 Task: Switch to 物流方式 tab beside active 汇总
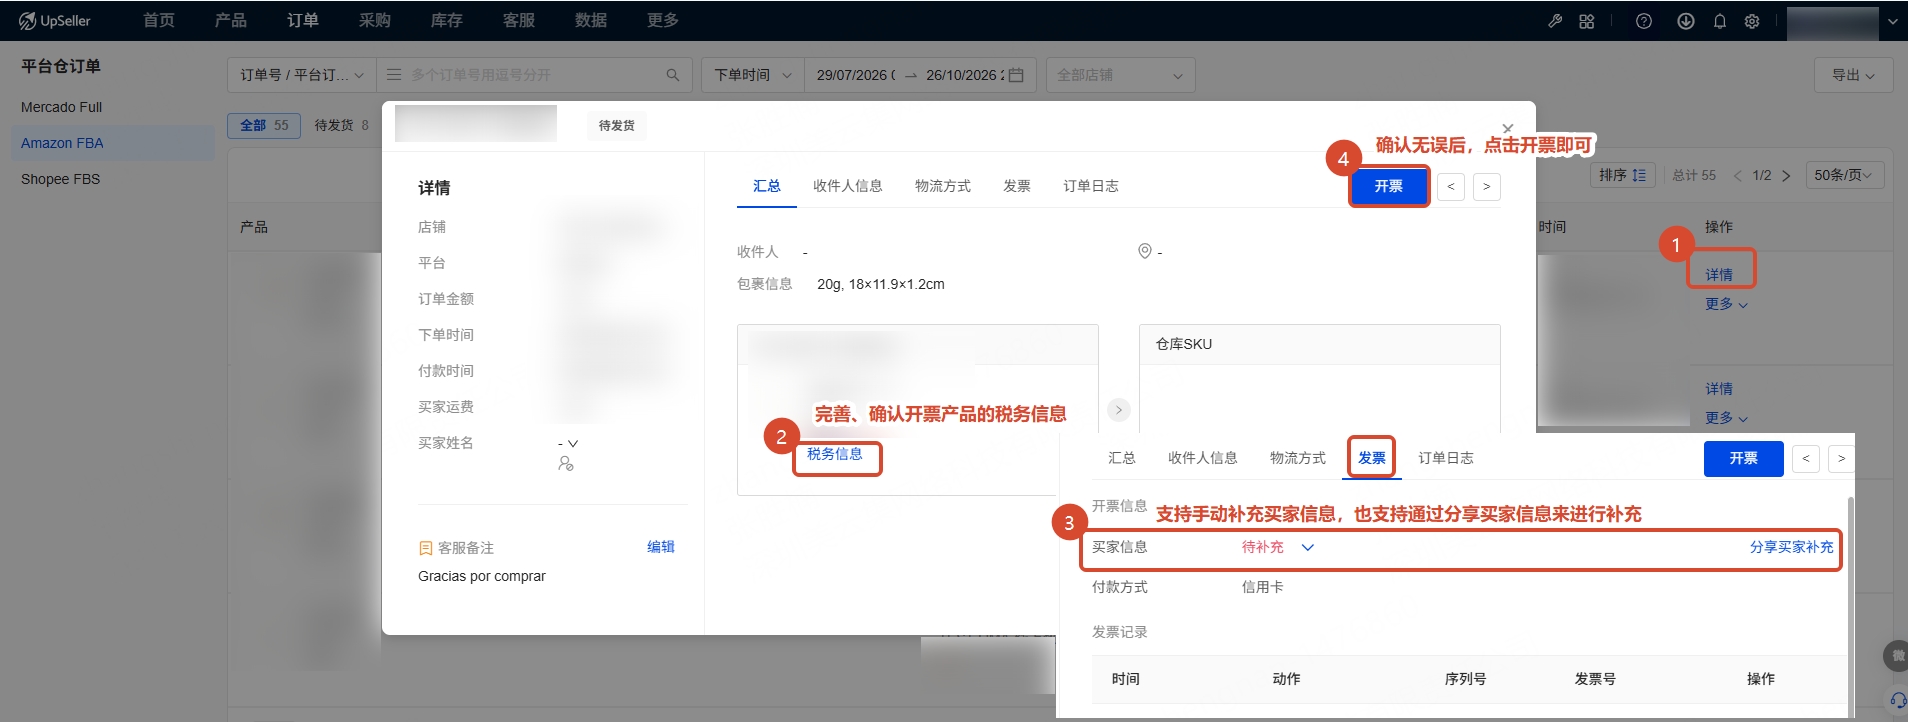click(943, 186)
